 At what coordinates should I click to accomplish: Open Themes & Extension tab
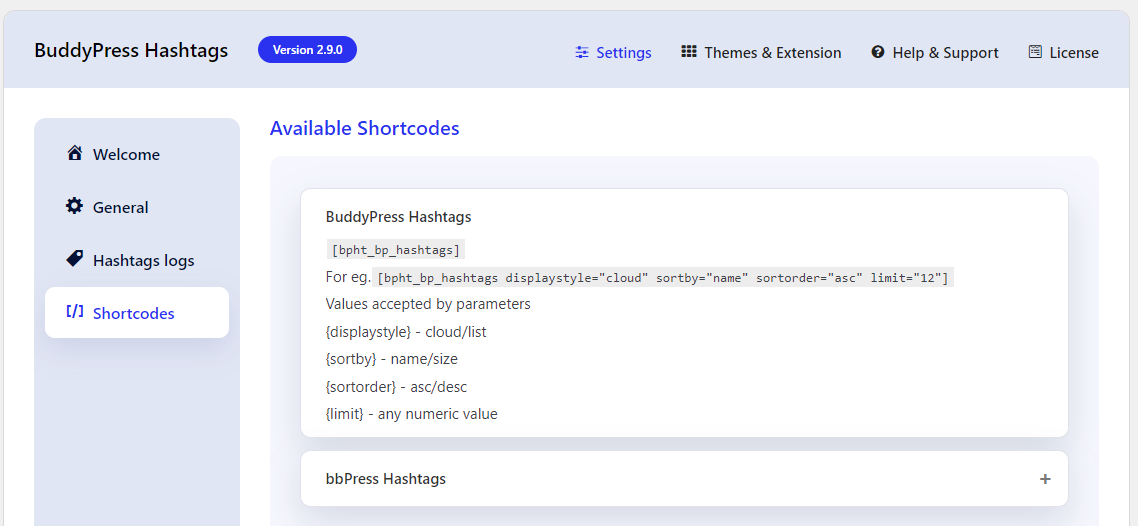(x=761, y=52)
